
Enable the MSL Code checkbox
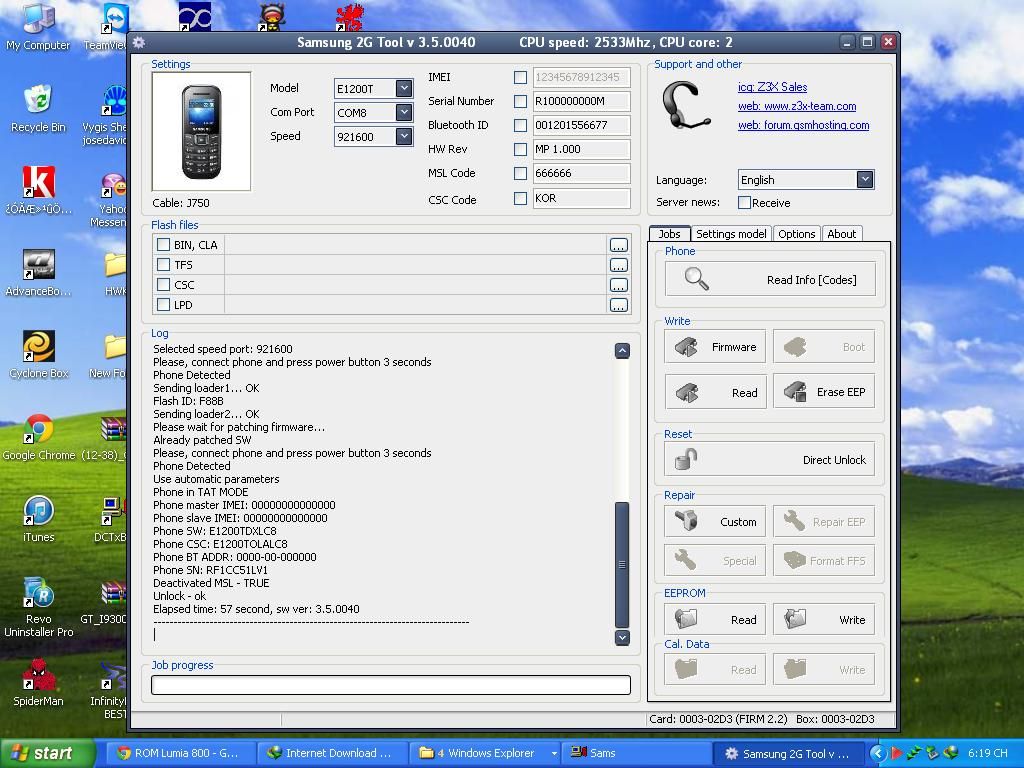click(520, 173)
